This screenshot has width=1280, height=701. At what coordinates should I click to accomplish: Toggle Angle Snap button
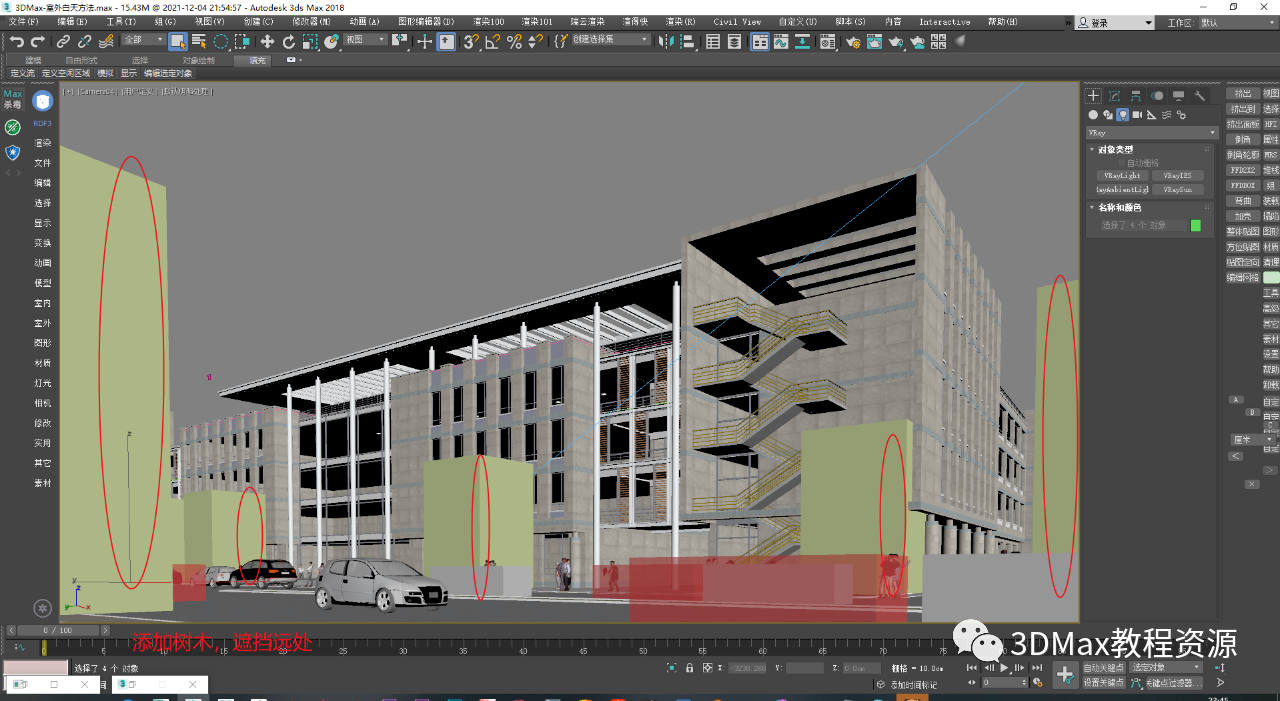coord(493,41)
